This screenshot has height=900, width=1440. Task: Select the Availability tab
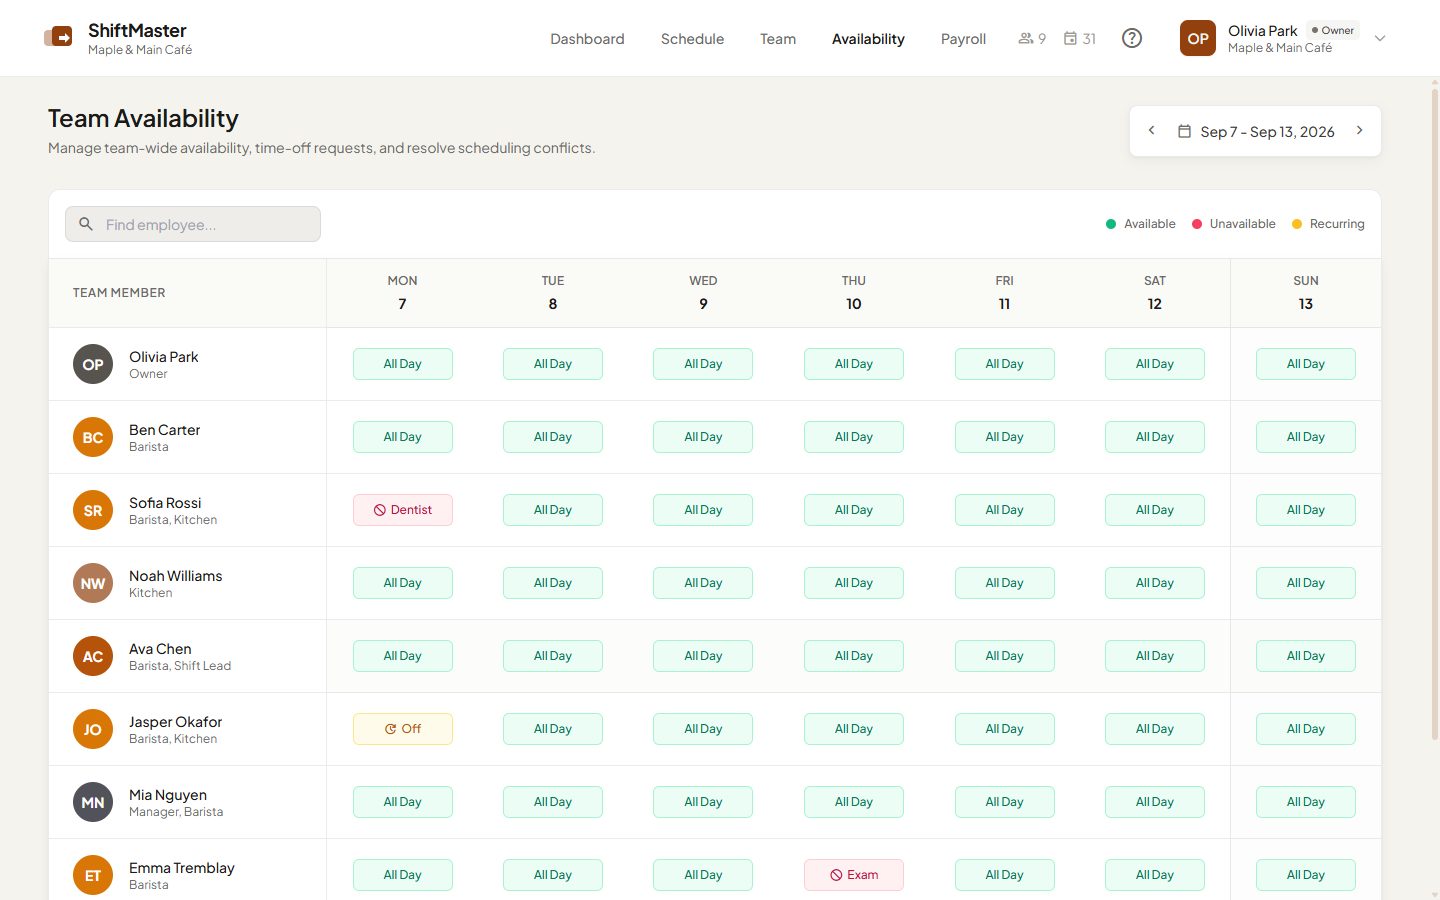coord(868,39)
